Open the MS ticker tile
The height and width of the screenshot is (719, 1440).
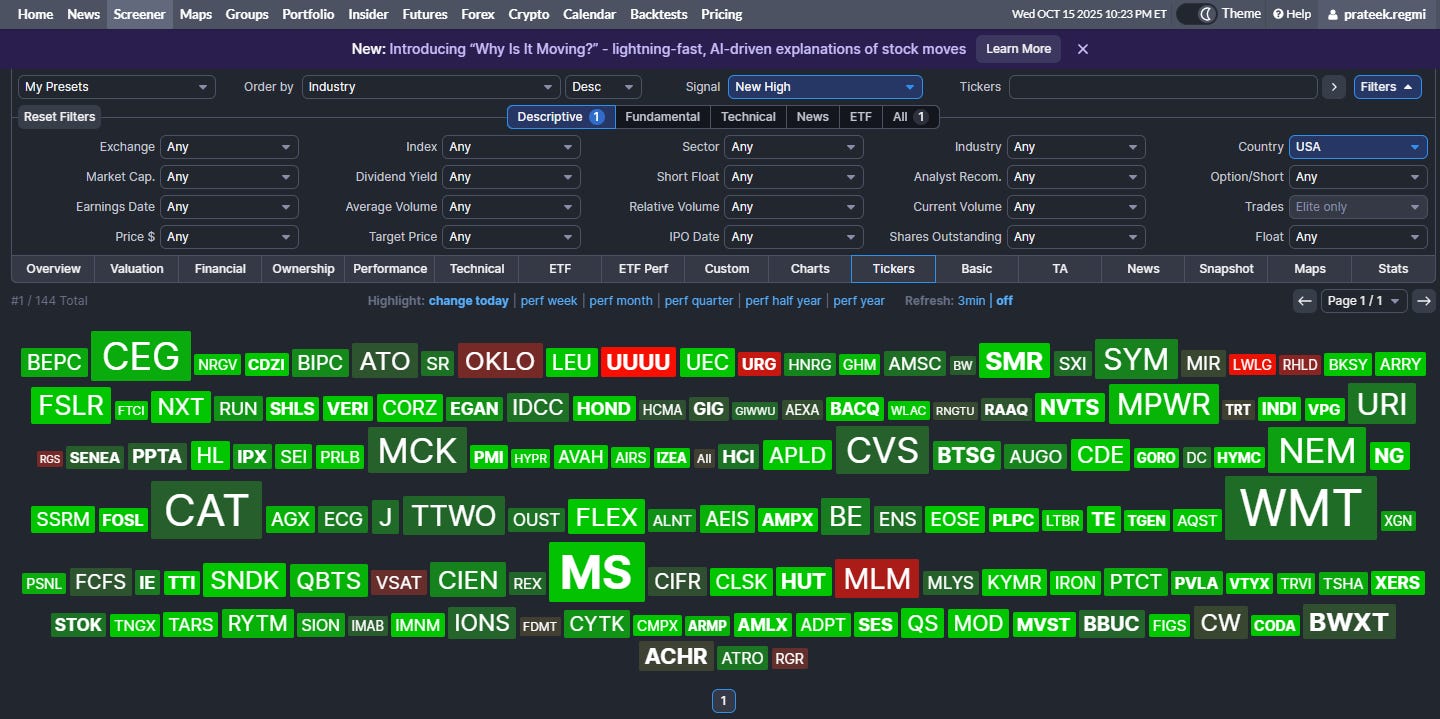[x=597, y=573]
